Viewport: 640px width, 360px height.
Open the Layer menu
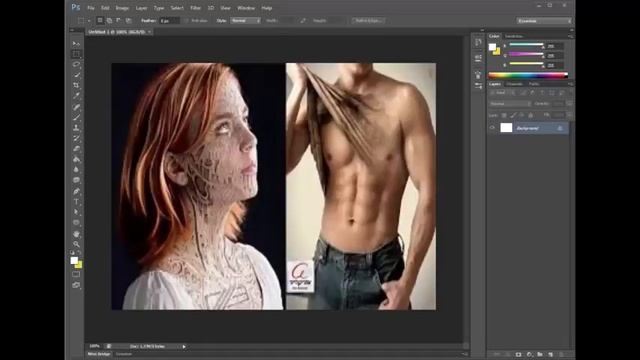pyautogui.click(x=141, y=8)
